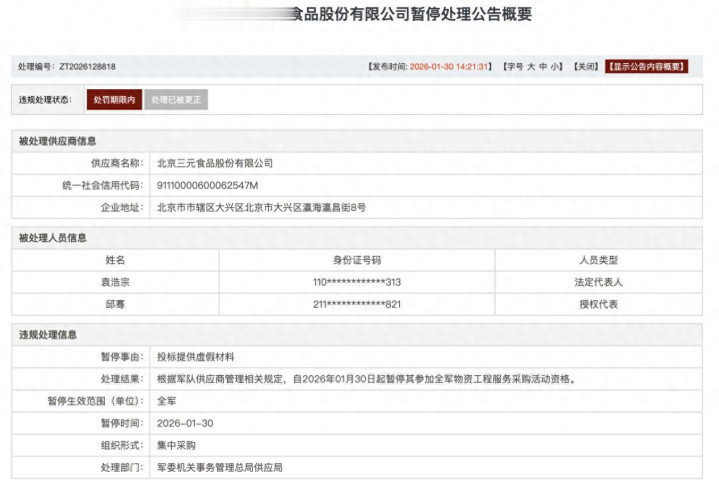
Task: Set font size to 大
Action: point(531,66)
